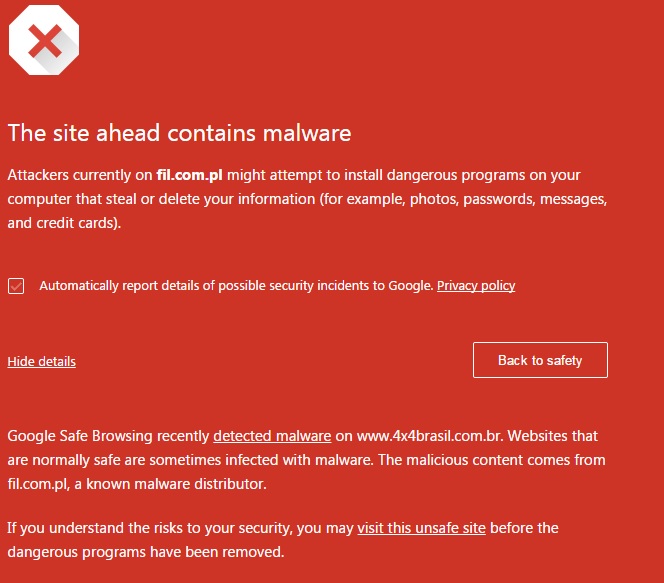Click the red X malware warning icon
Image resolution: width=664 pixels, height=583 pixels.
44,40
